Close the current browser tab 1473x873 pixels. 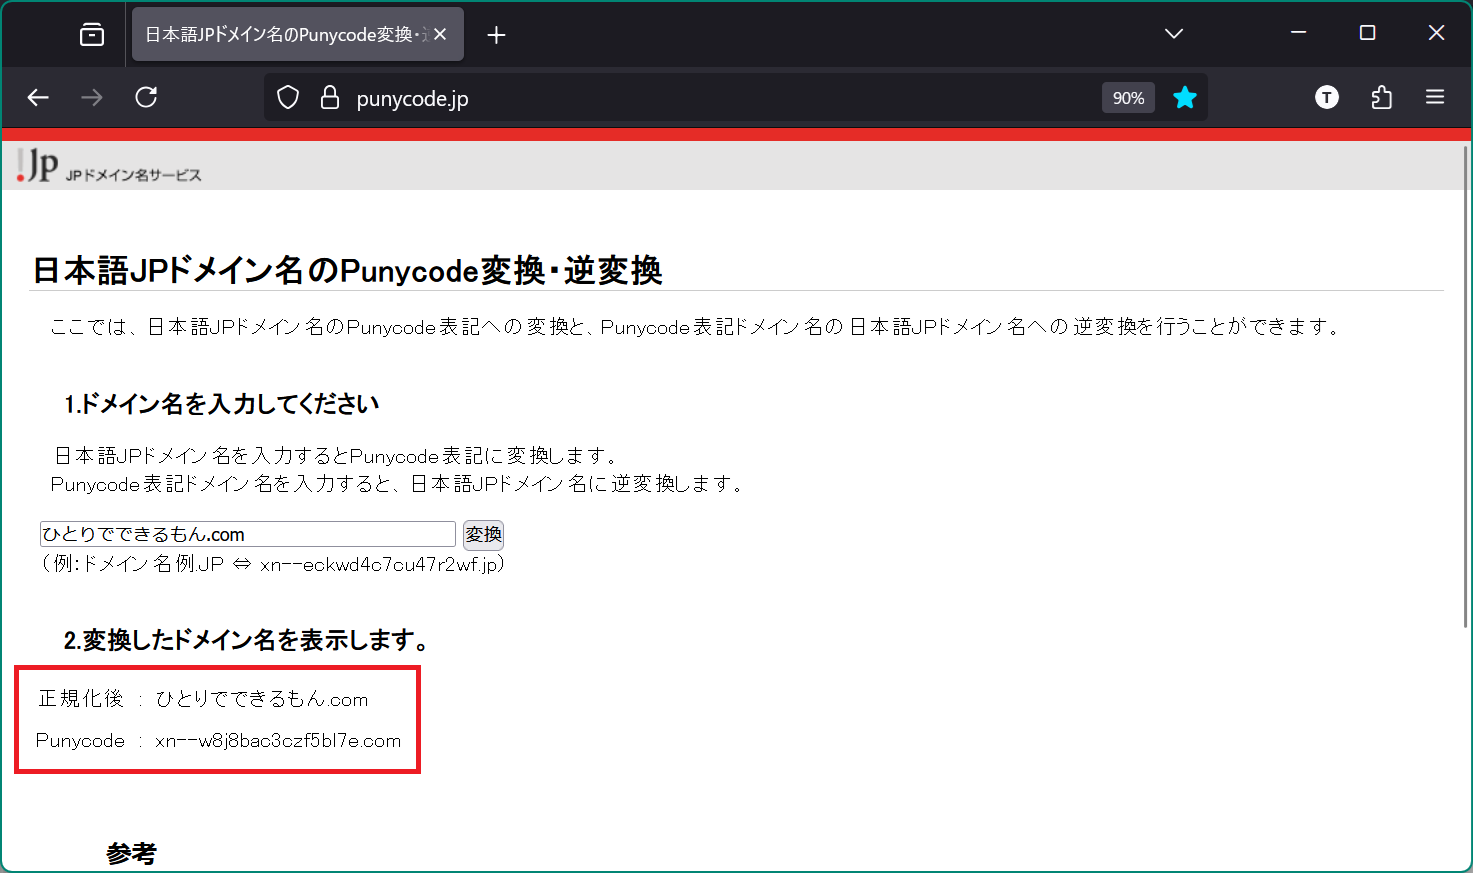439,33
